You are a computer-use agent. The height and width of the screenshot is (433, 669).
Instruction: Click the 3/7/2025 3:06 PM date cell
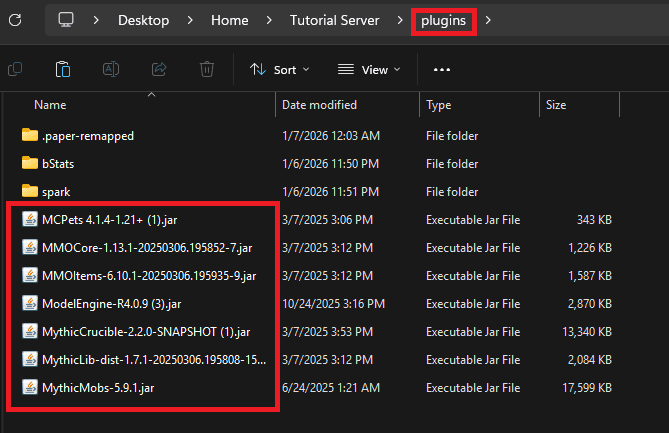coord(327,220)
